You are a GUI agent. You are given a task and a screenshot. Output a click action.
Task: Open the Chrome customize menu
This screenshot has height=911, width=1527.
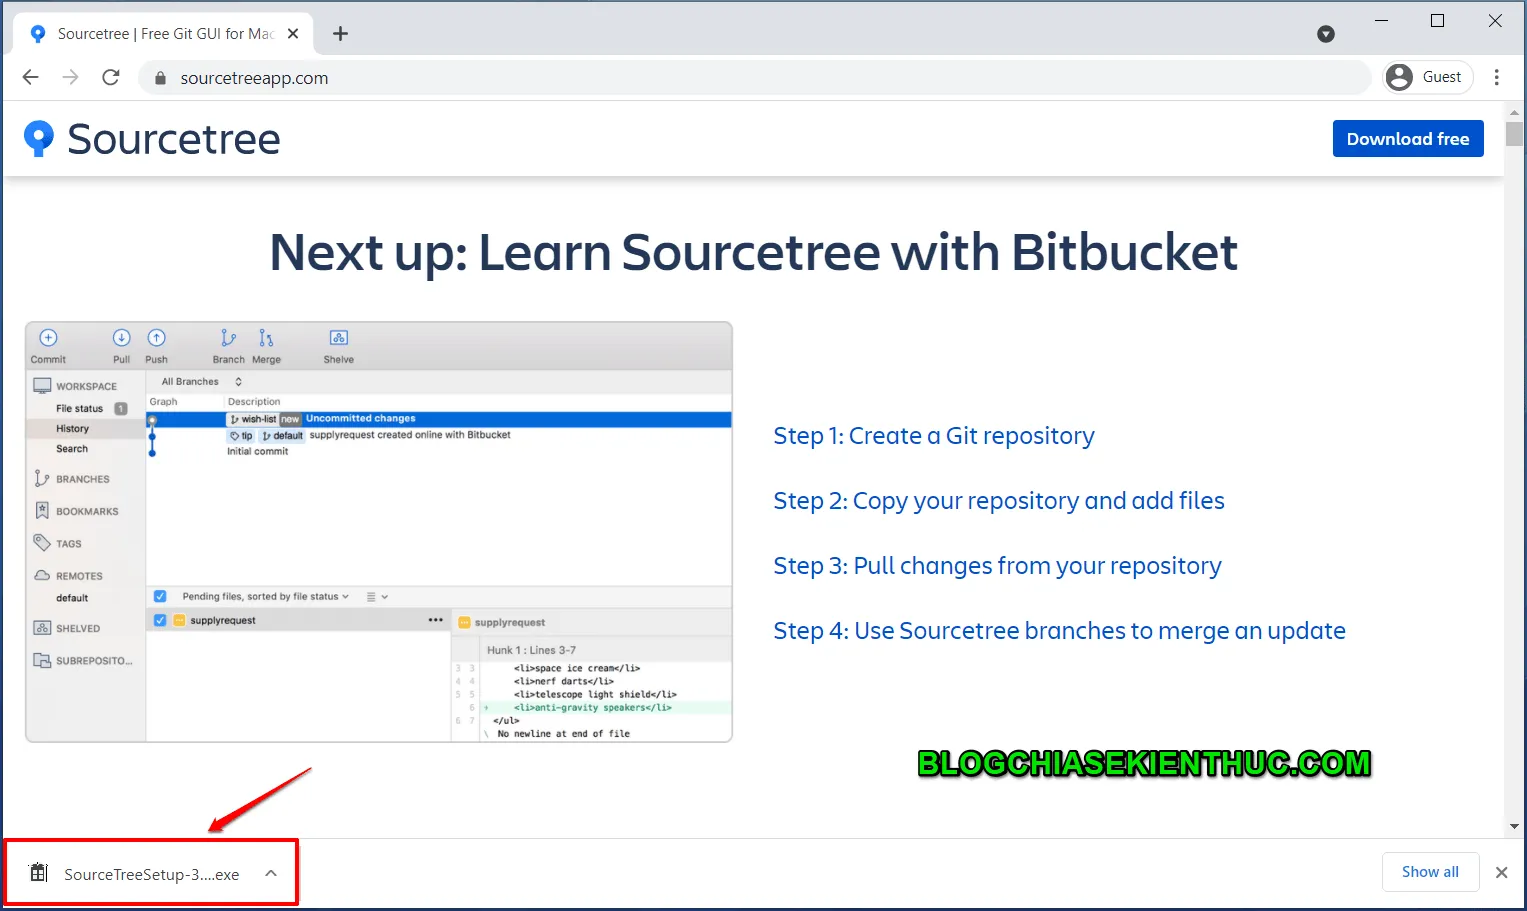click(x=1497, y=77)
